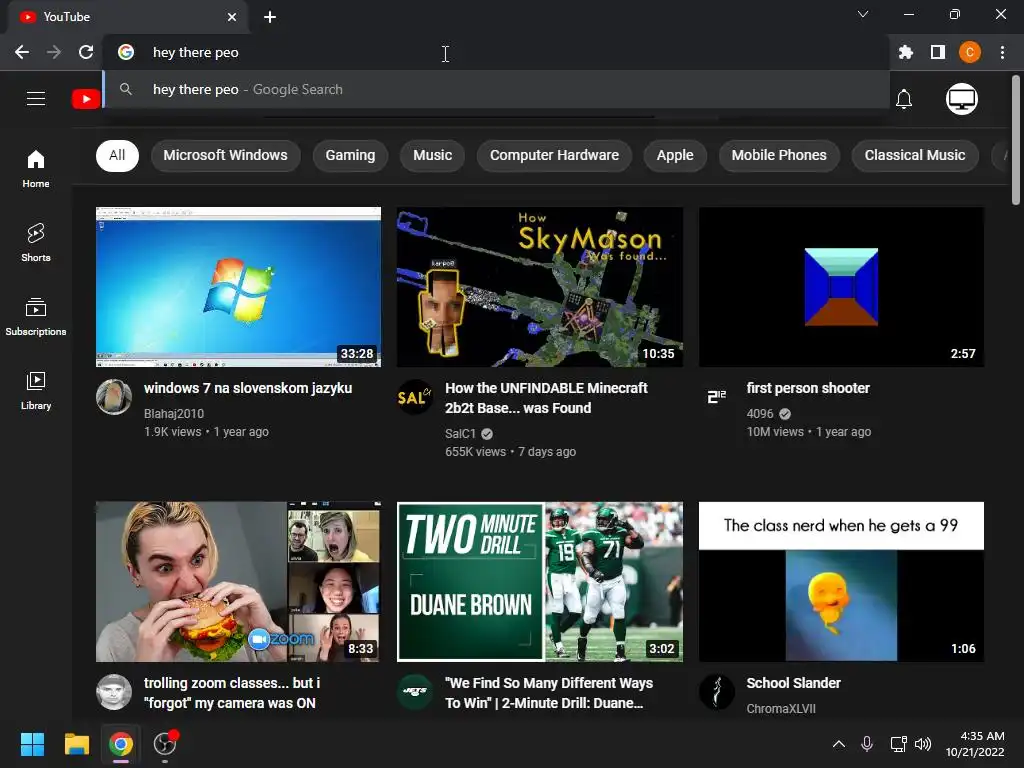This screenshot has height=768, width=1024.
Task: Open the YouTube hamburger guide menu
Action: point(36,99)
